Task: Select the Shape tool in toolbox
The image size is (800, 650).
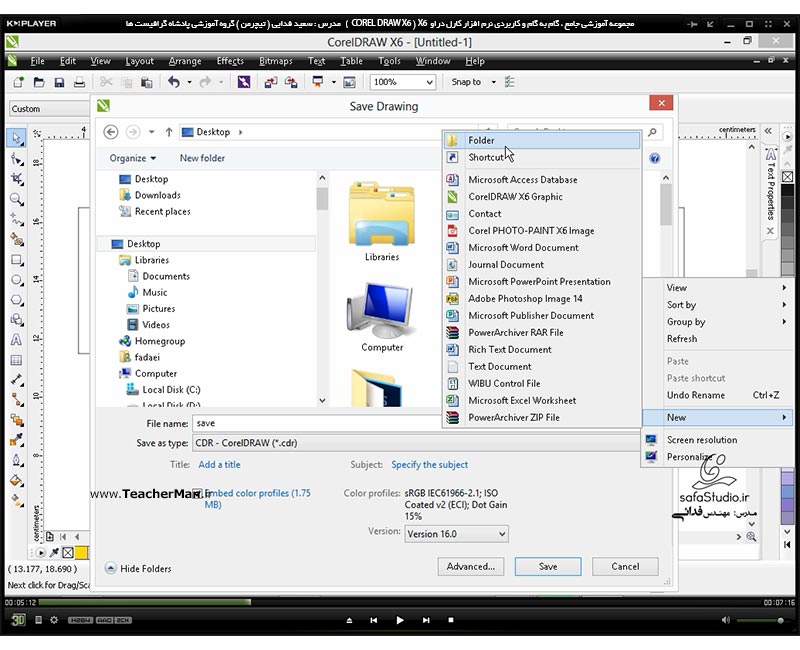Action: click(x=16, y=159)
